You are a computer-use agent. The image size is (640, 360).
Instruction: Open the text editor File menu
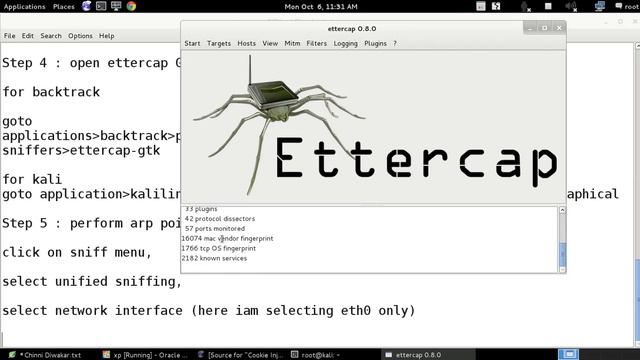(9, 36)
